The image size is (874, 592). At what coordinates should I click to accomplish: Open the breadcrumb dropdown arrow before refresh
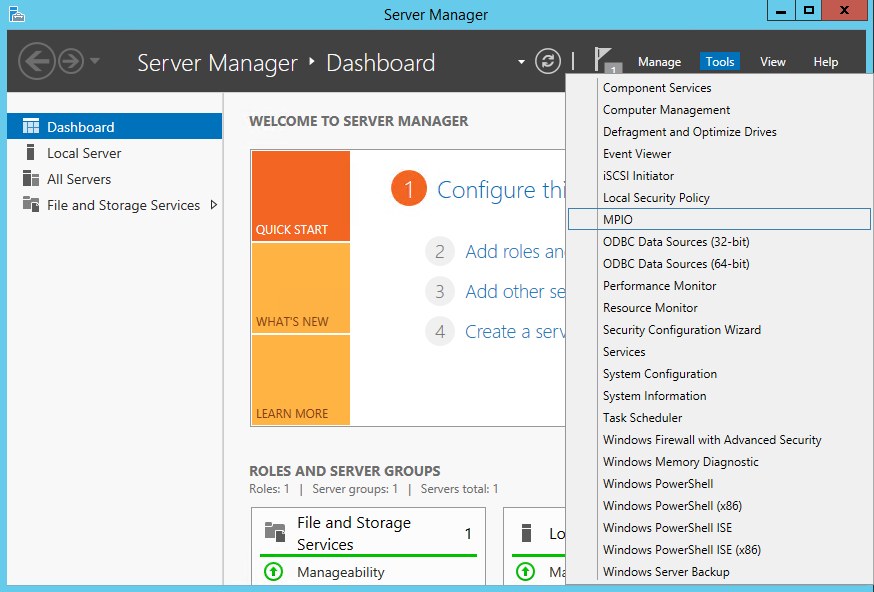(521, 62)
